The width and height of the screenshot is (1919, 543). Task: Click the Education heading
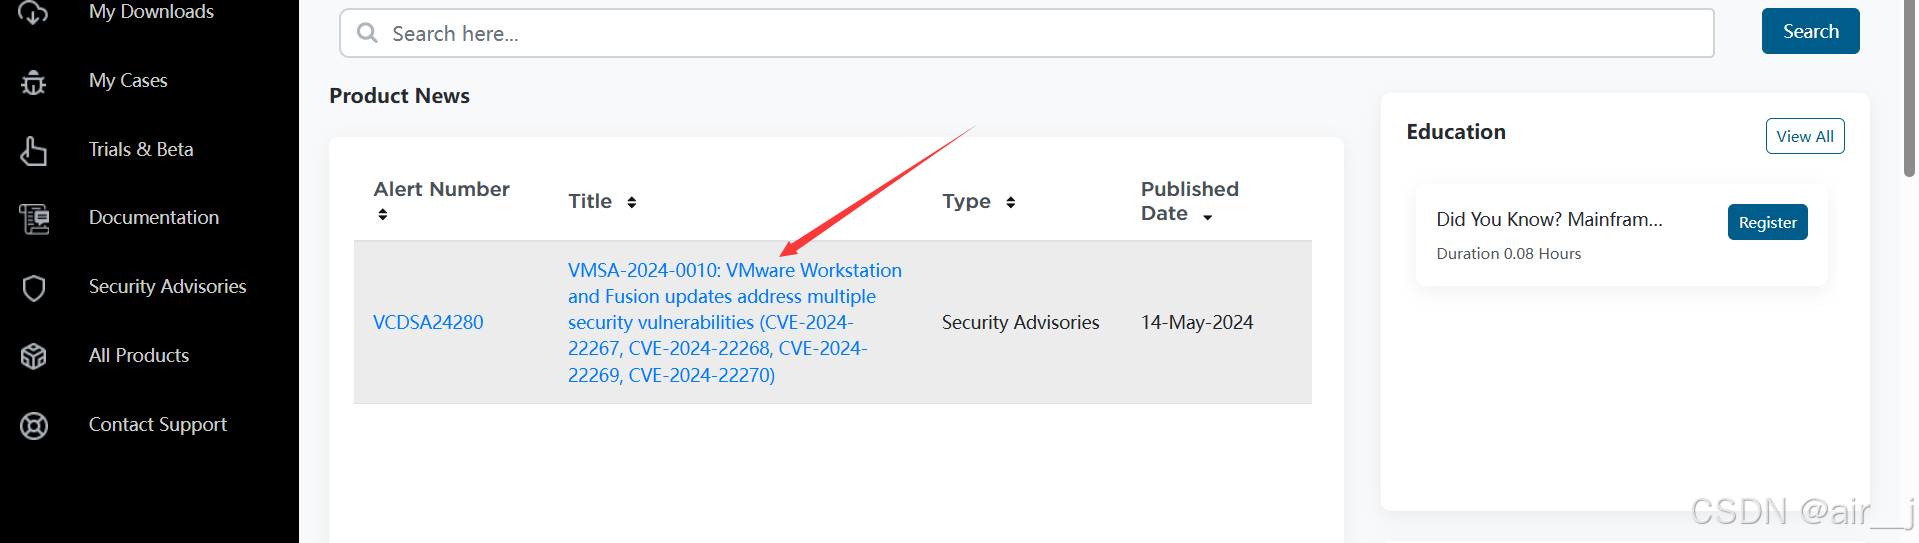[x=1455, y=132]
